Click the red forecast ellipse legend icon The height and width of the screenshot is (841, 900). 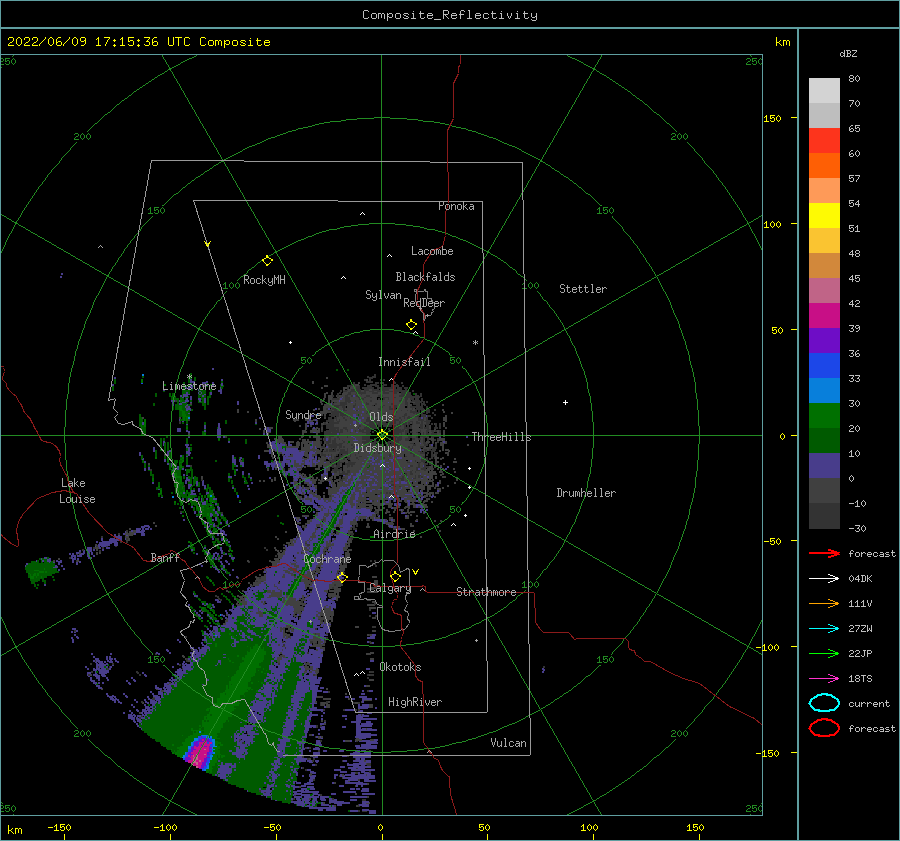point(824,728)
